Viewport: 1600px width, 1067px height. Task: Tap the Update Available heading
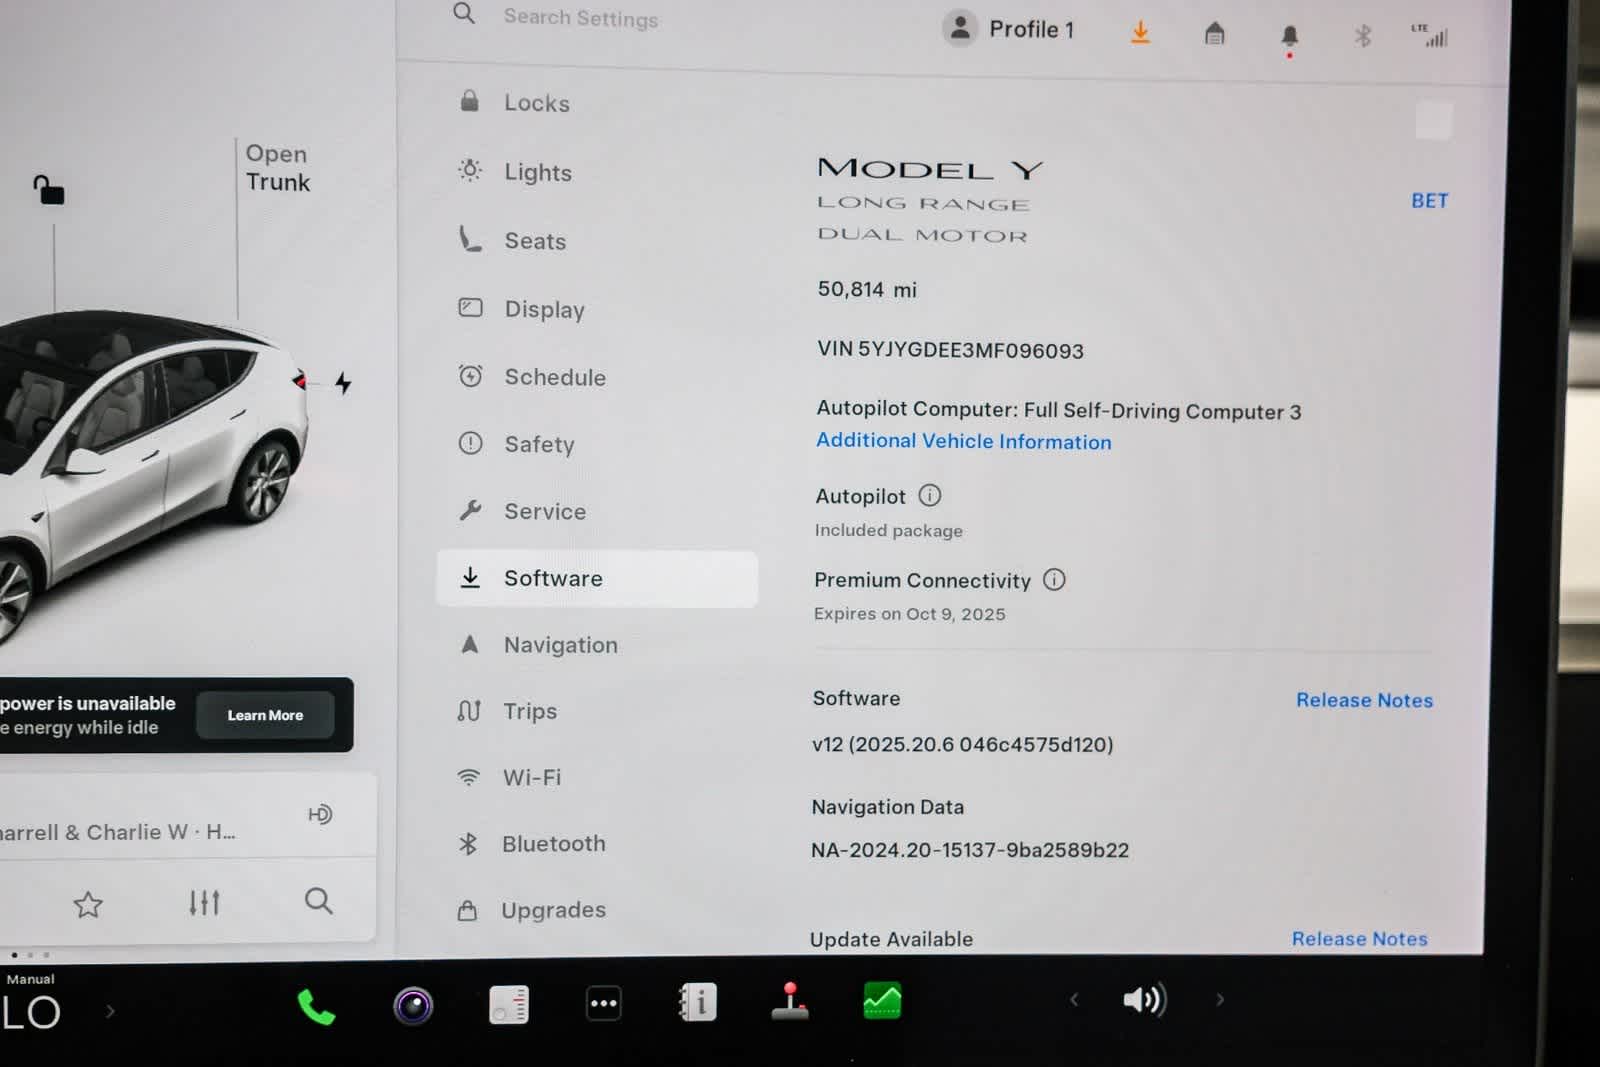(x=891, y=939)
